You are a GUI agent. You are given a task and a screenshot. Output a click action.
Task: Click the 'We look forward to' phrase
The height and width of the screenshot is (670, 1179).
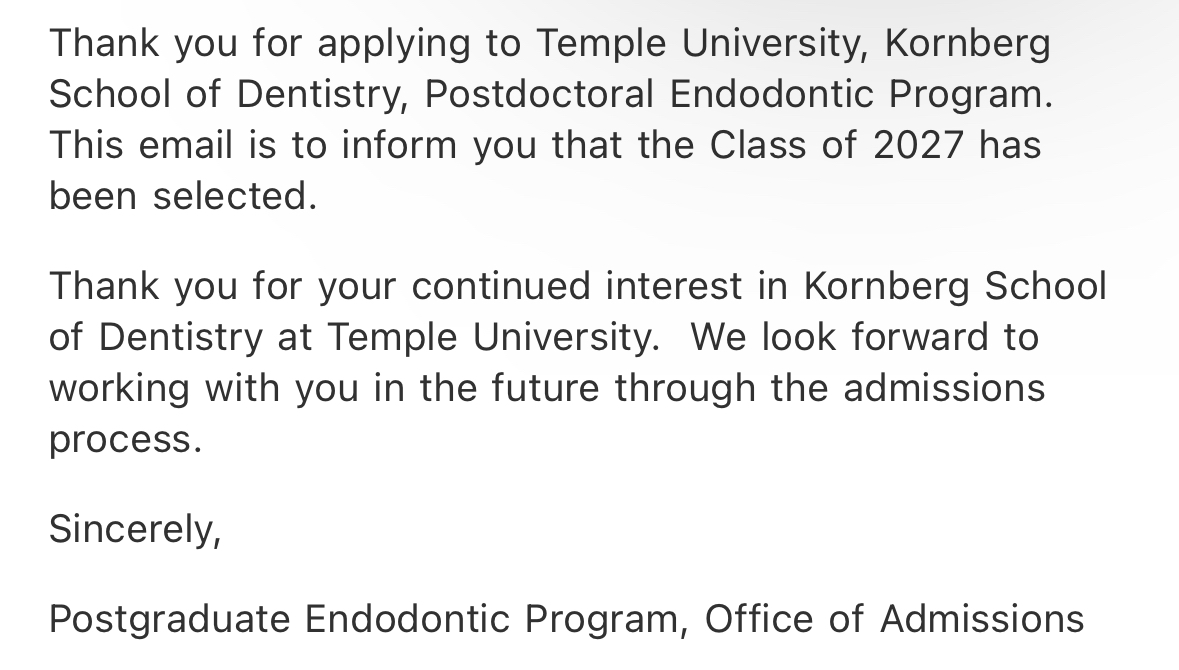click(865, 337)
